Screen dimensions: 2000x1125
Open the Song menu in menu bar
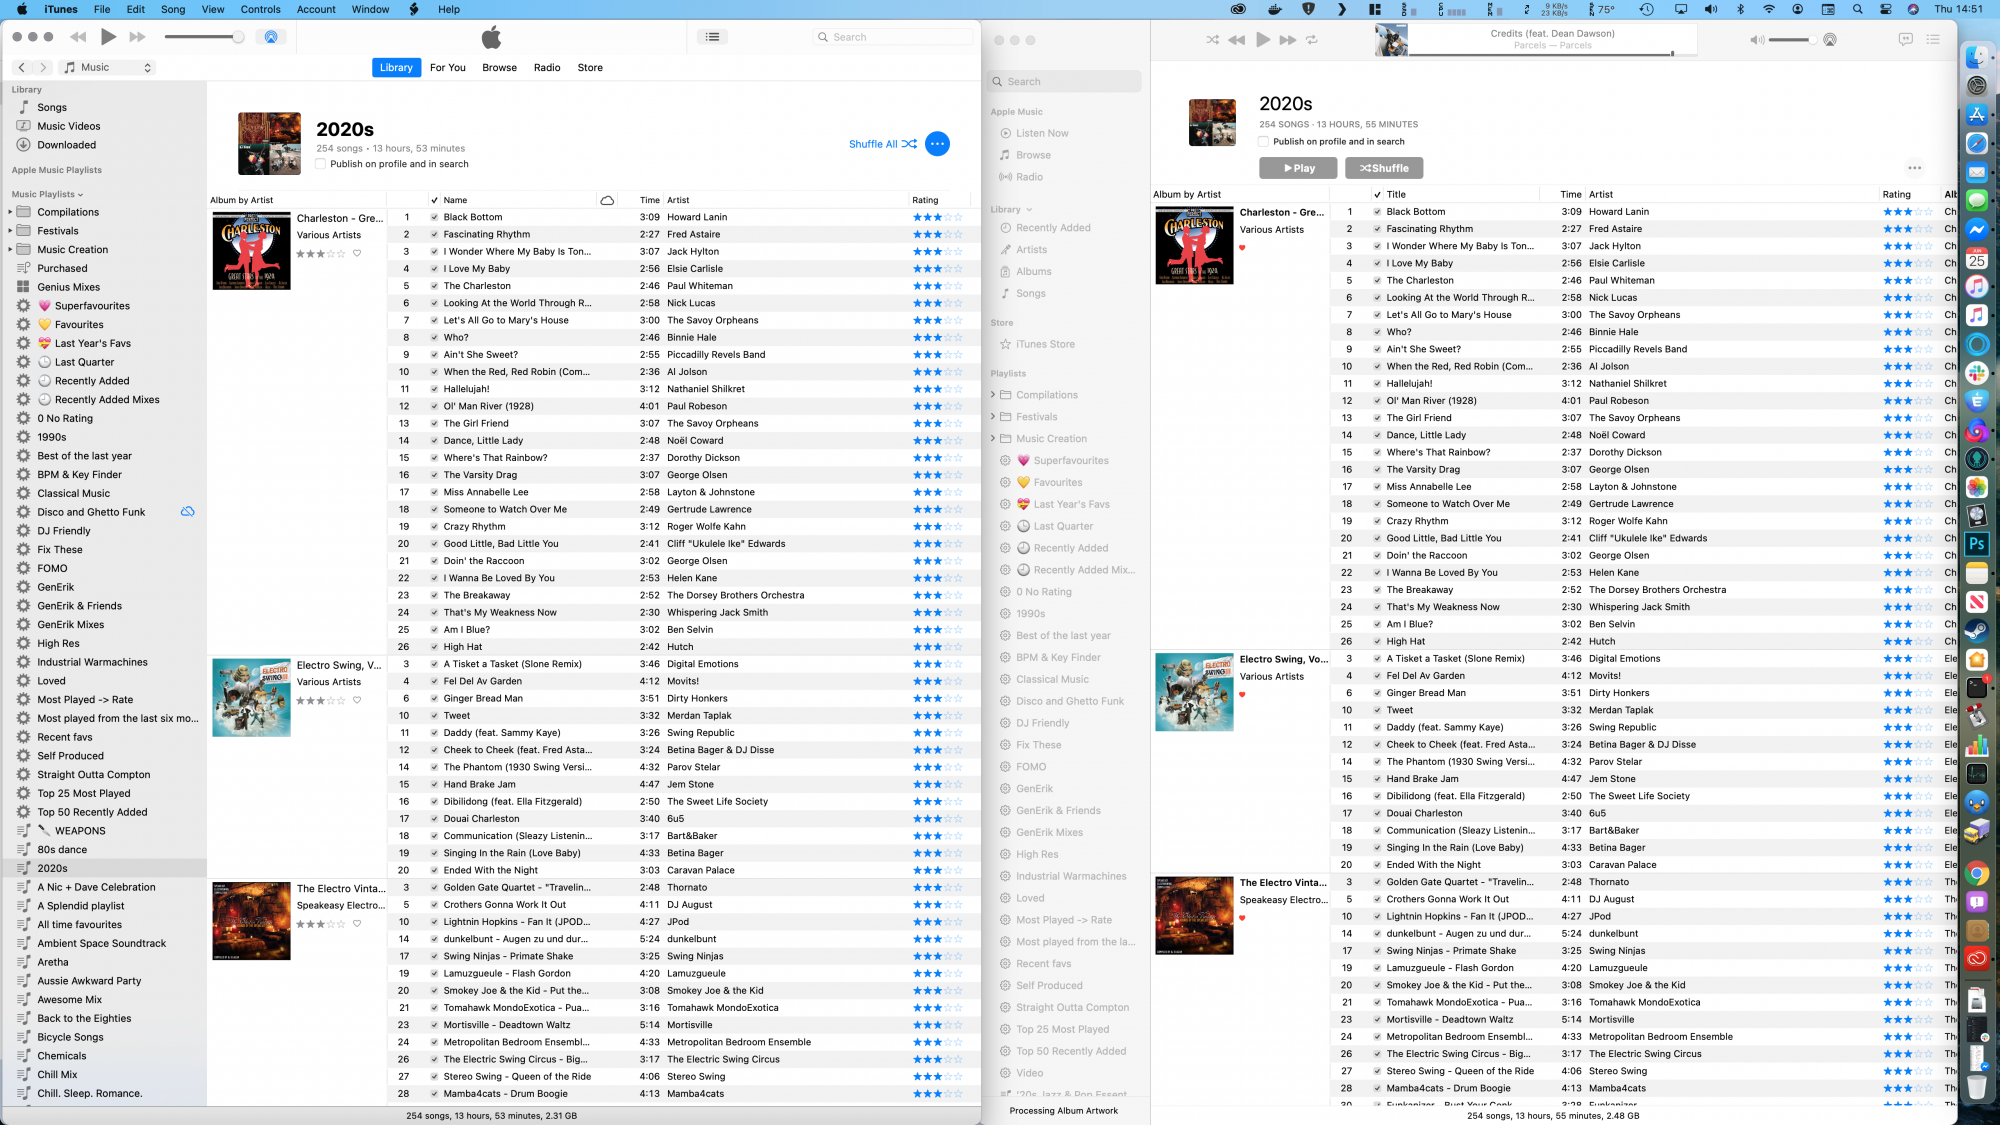[x=173, y=9]
